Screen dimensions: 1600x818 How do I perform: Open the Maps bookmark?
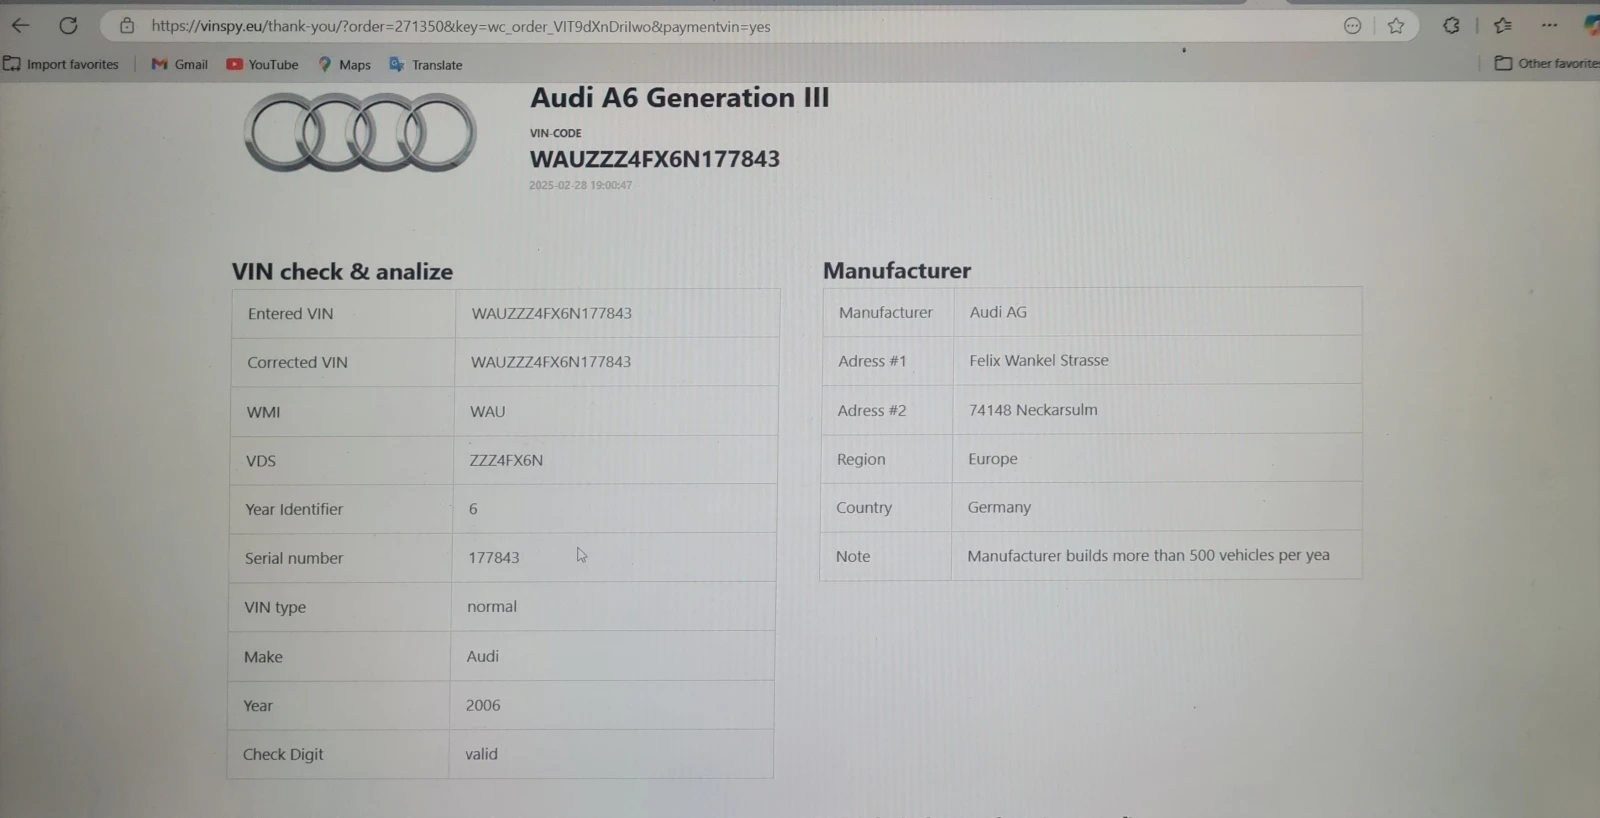click(345, 64)
